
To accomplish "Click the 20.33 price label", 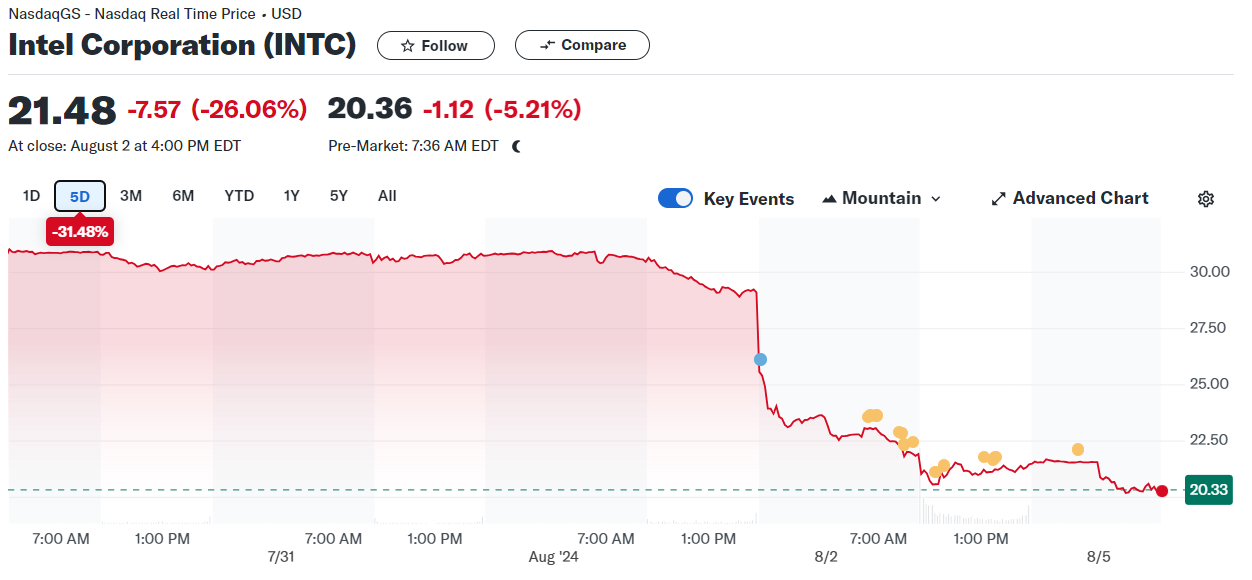I will click(x=1209, y=489).
